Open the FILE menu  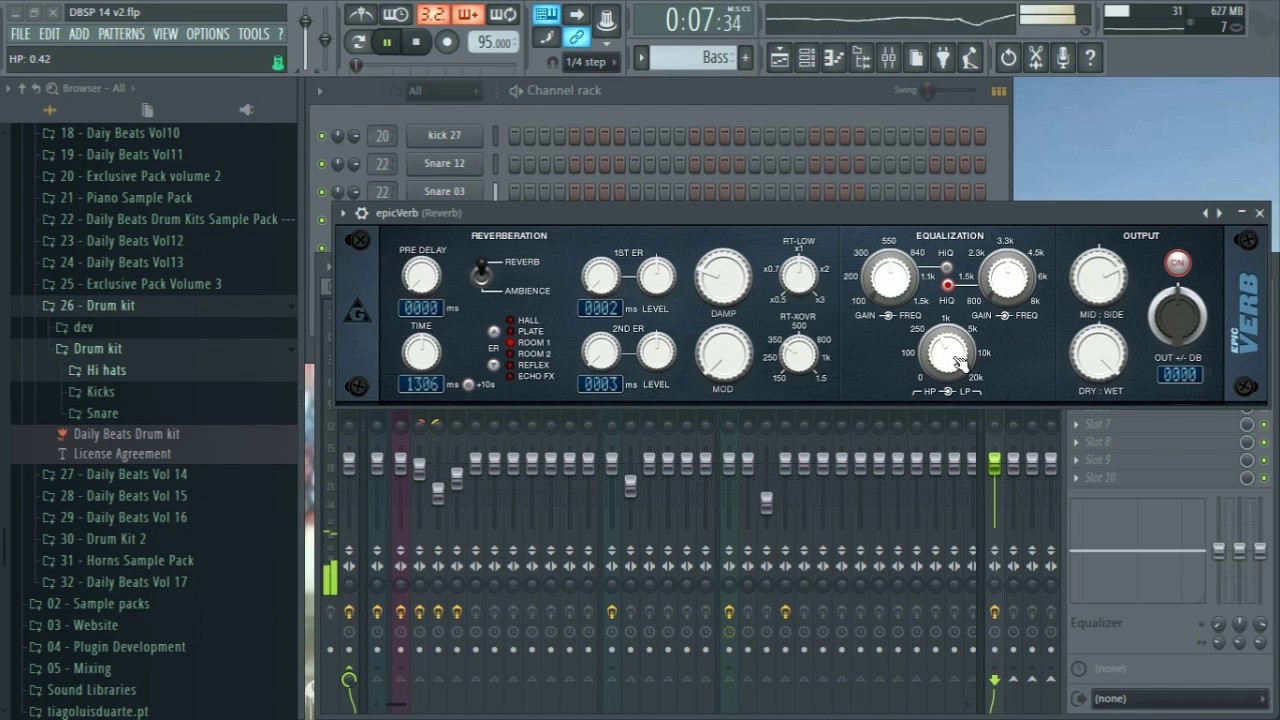(x=20, y=34)
